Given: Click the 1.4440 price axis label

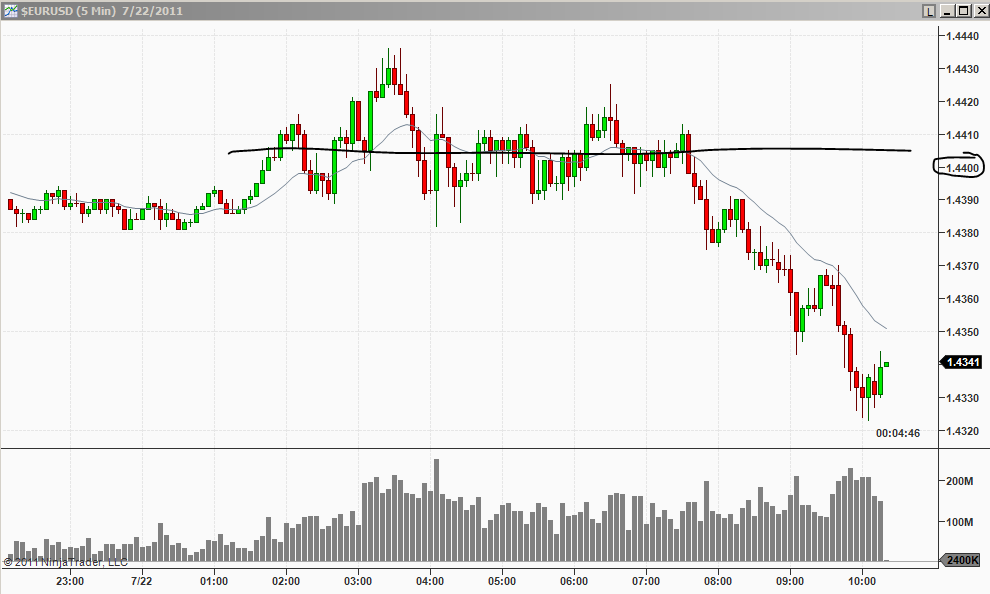Looking at the screenshot, I should click(962, 36).
